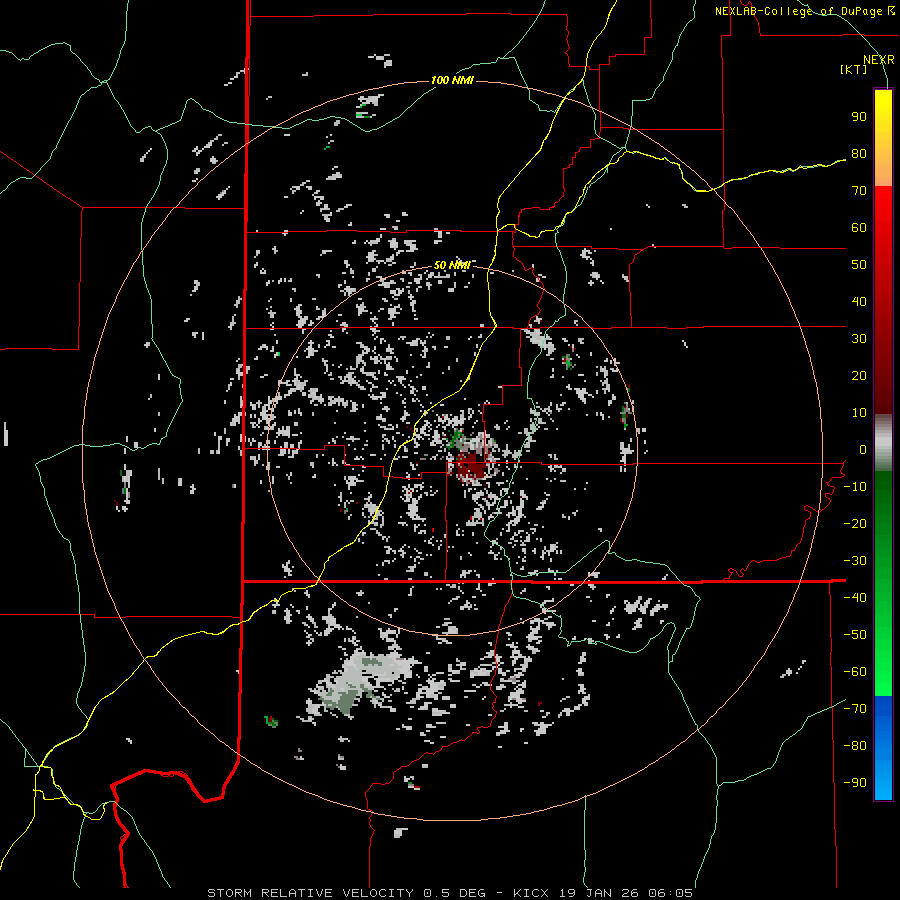Click the positive "60" scale value
This screenshot has height=900, width=900.
[859, 228]
